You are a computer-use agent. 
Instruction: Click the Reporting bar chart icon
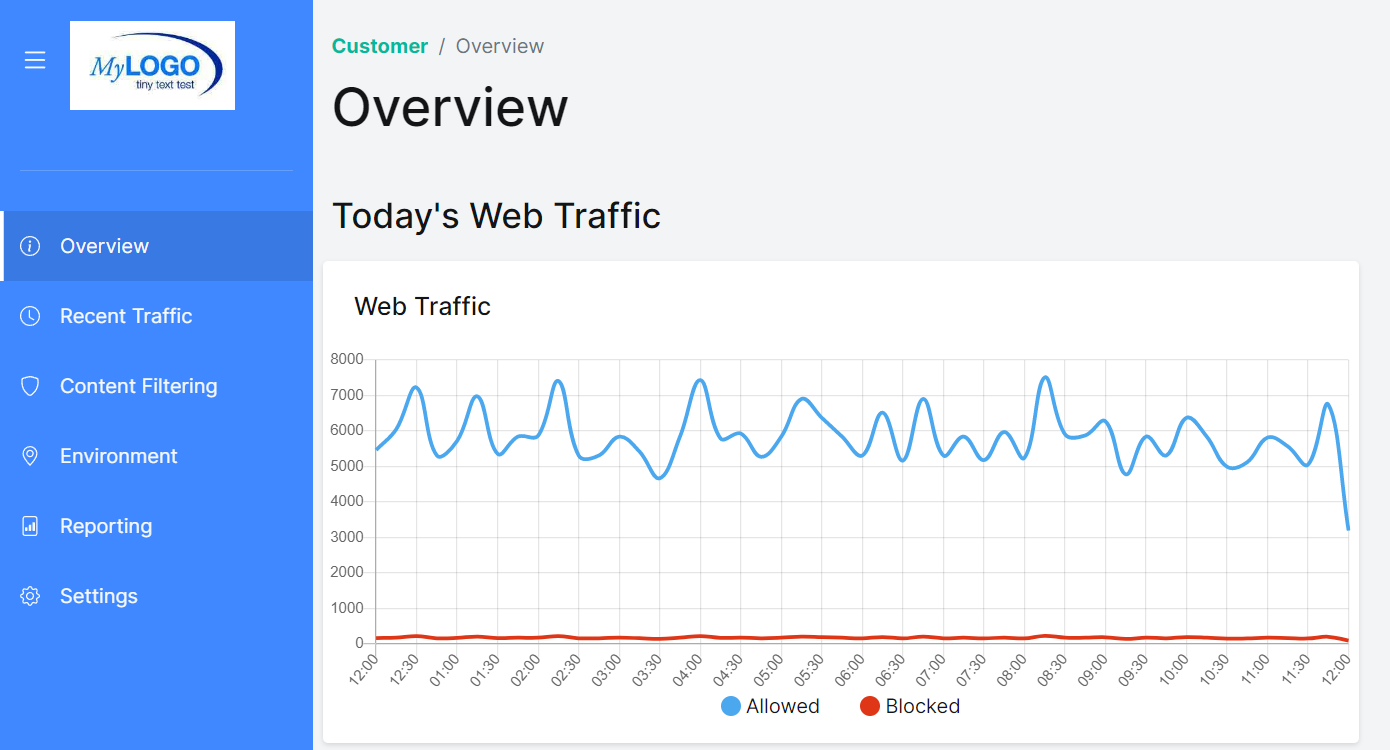[30, 526]
